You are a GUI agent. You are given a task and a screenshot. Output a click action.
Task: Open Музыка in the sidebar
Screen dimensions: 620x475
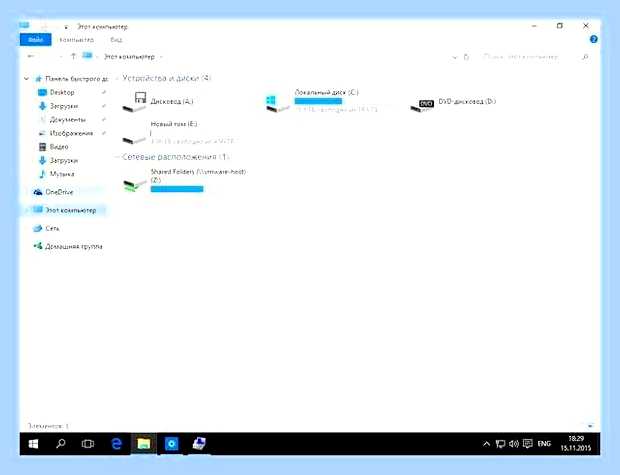(x=62, y=174)
